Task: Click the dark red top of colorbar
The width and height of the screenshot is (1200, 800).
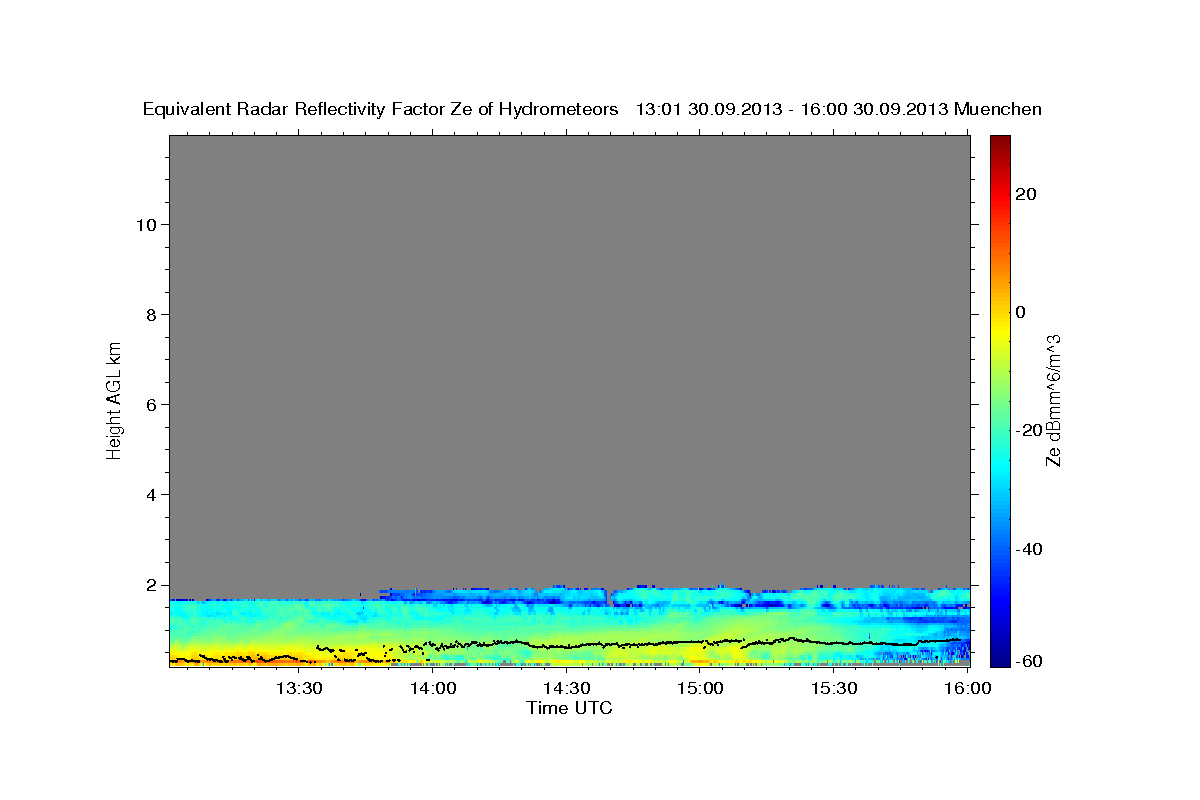Action: pos(1000,142)
